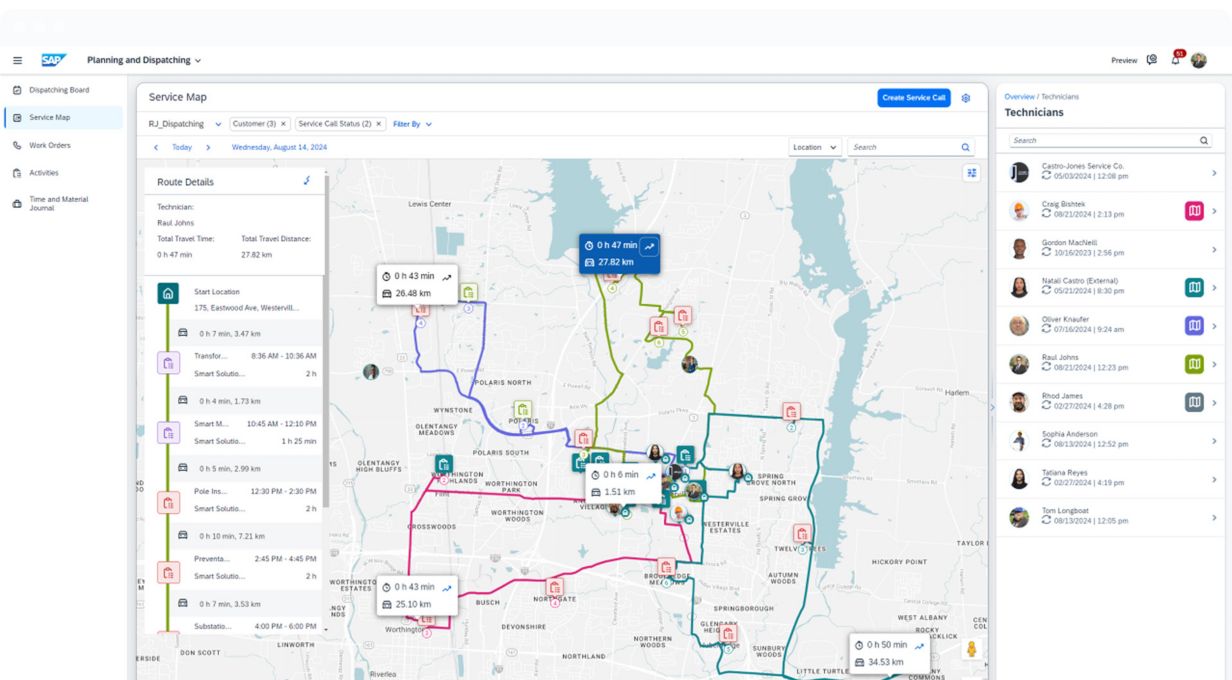
Task: Click the chat support icon beside Preview
Action: click(1151, 60)
